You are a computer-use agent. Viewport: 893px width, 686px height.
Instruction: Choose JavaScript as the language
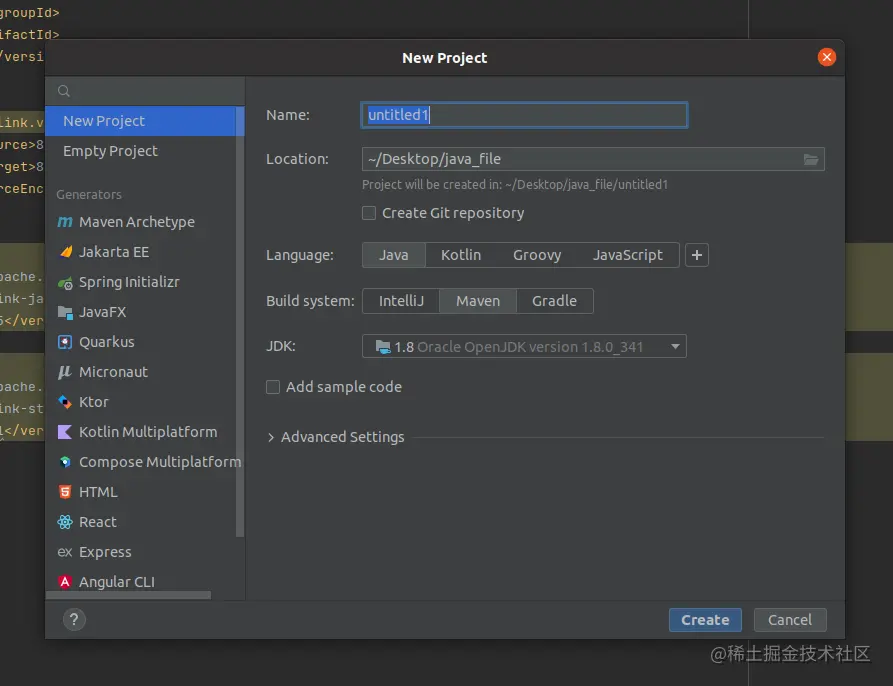pos(628,255)
